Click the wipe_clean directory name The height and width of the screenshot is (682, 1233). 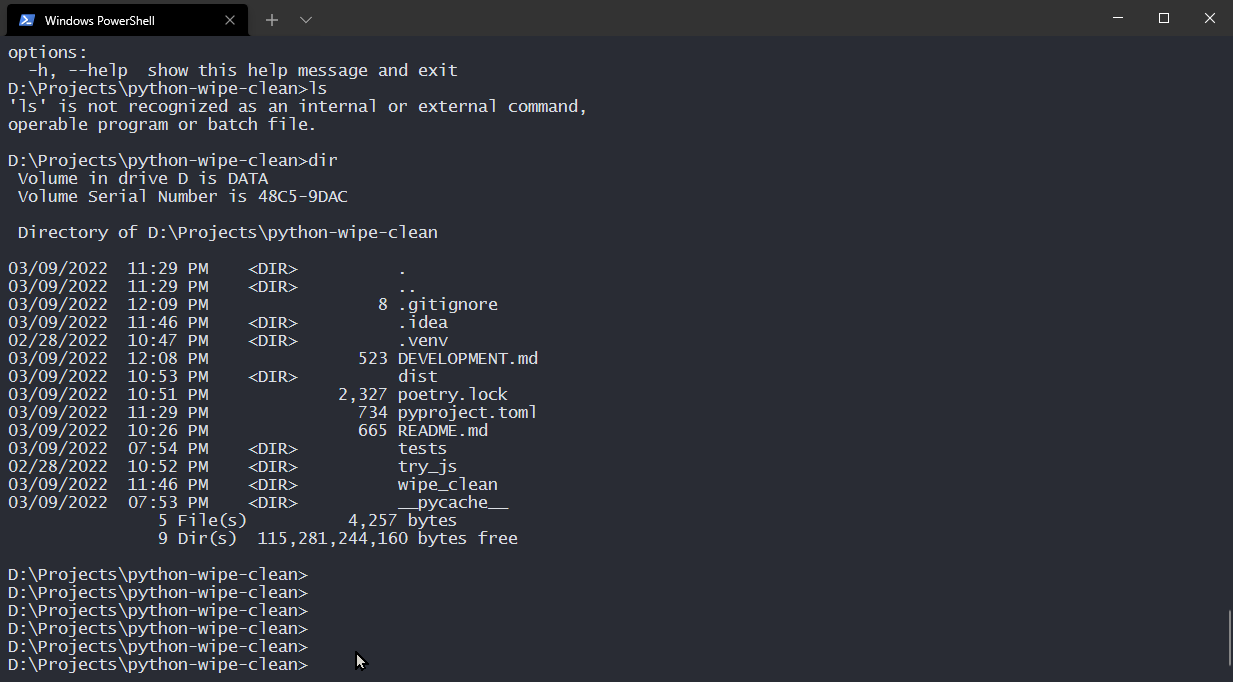pyautogui.click(x=447, y=485)
